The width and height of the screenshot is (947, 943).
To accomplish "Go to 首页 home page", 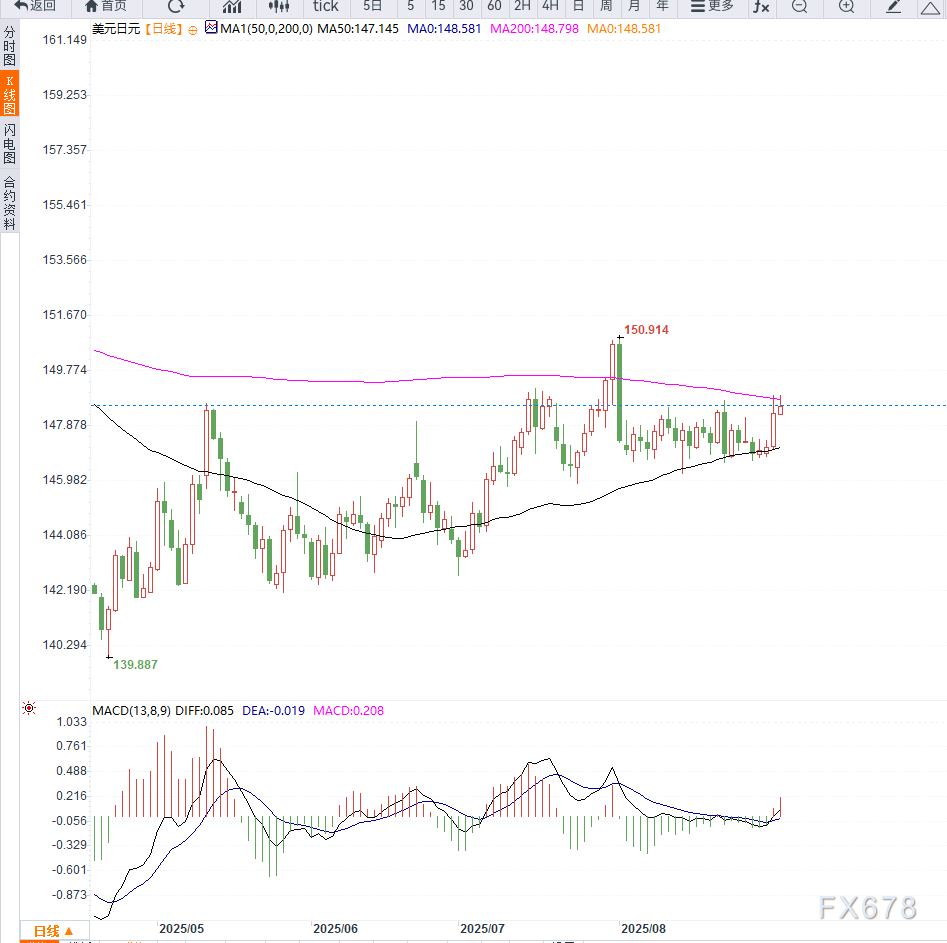I will pyautogui.click(x=105, y=6).
